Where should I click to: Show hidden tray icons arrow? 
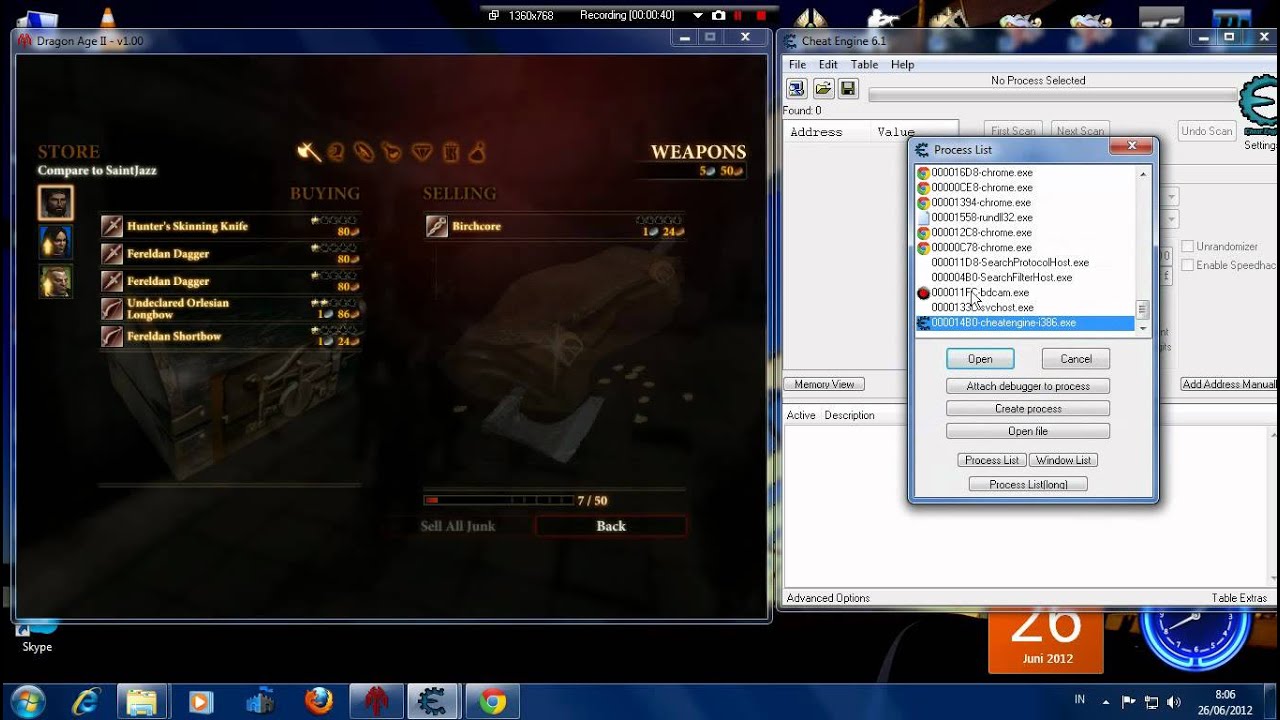(x=1105, y=701)
